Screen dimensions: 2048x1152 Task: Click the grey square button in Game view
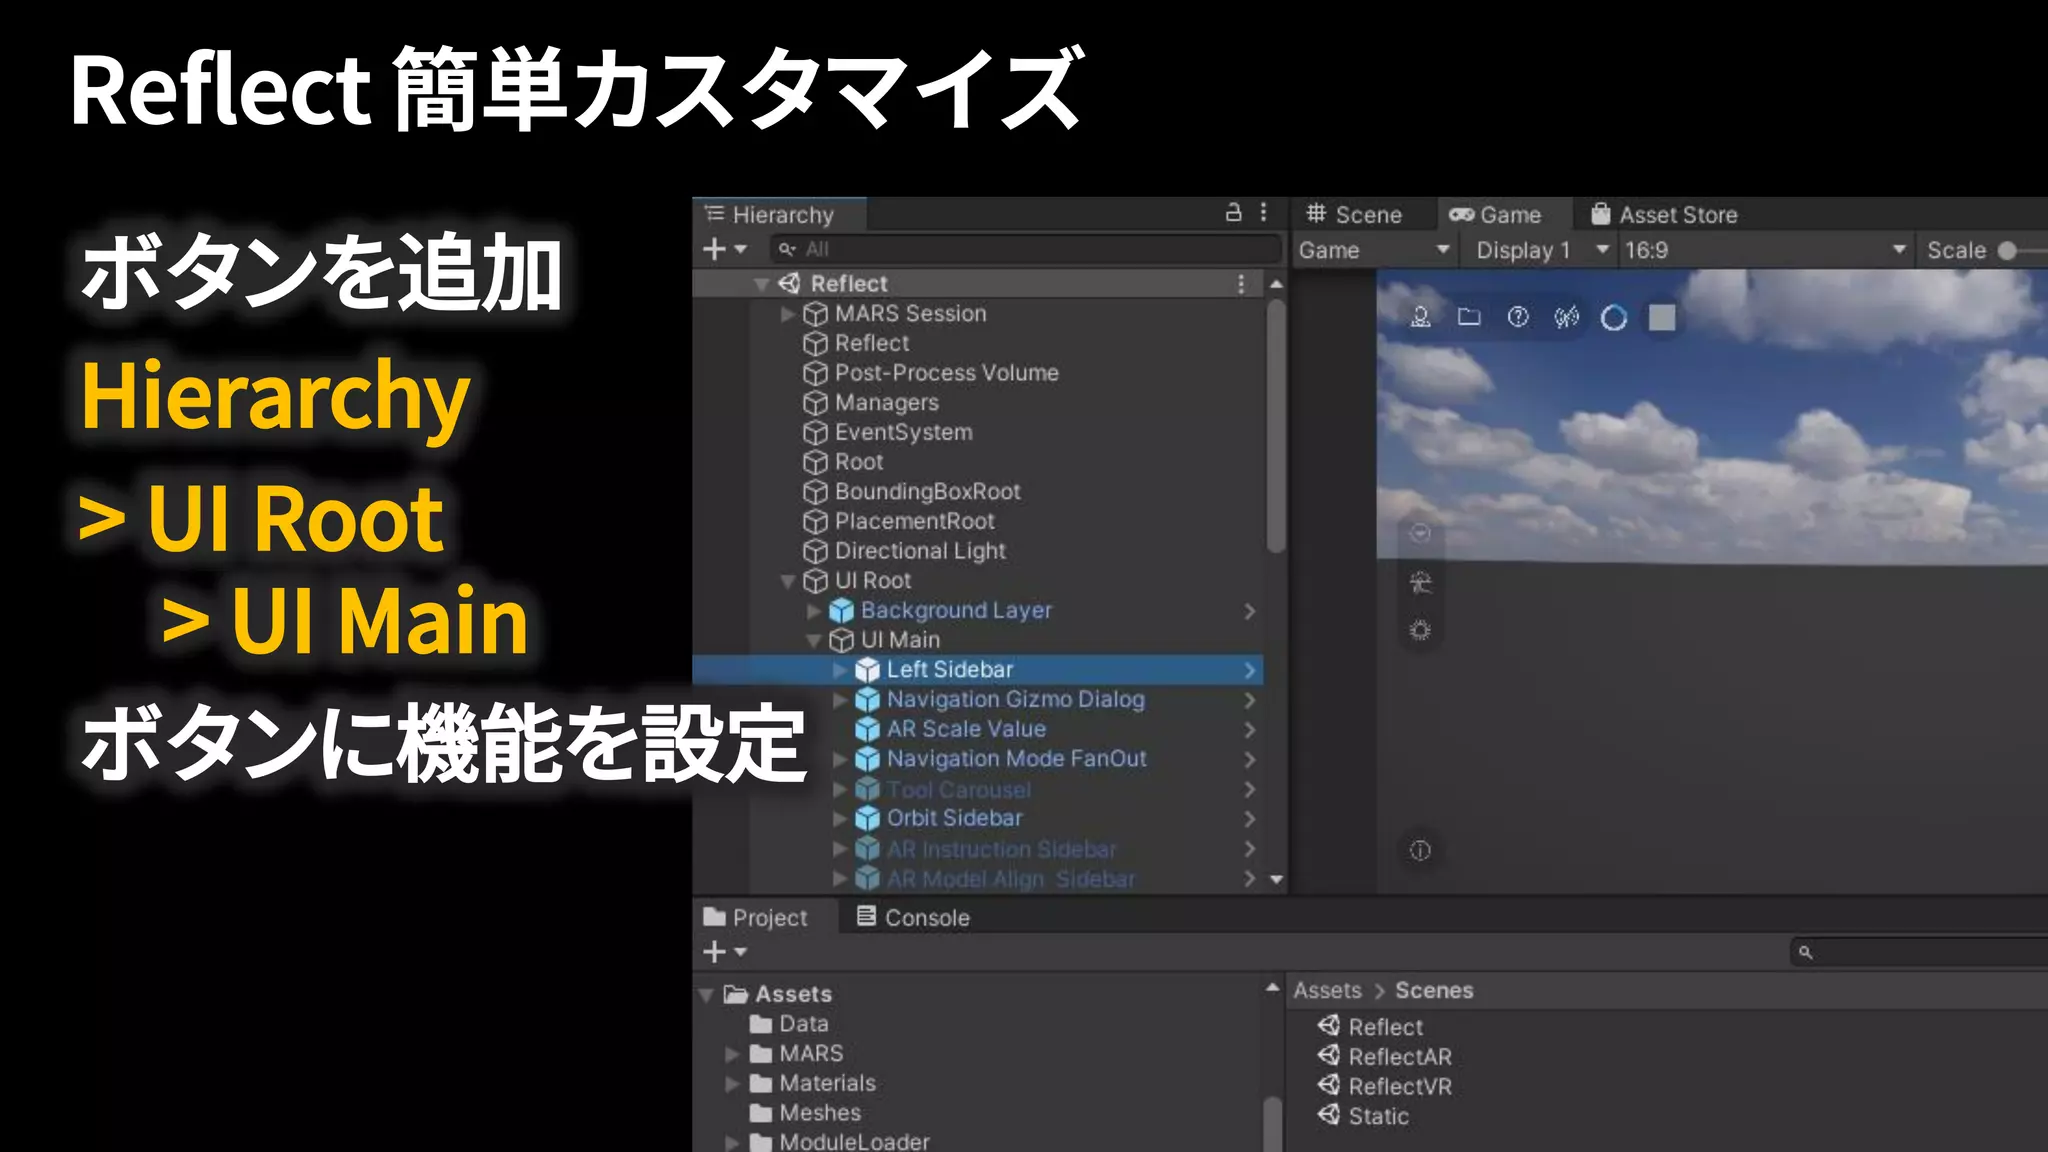tap(1662, 318)
